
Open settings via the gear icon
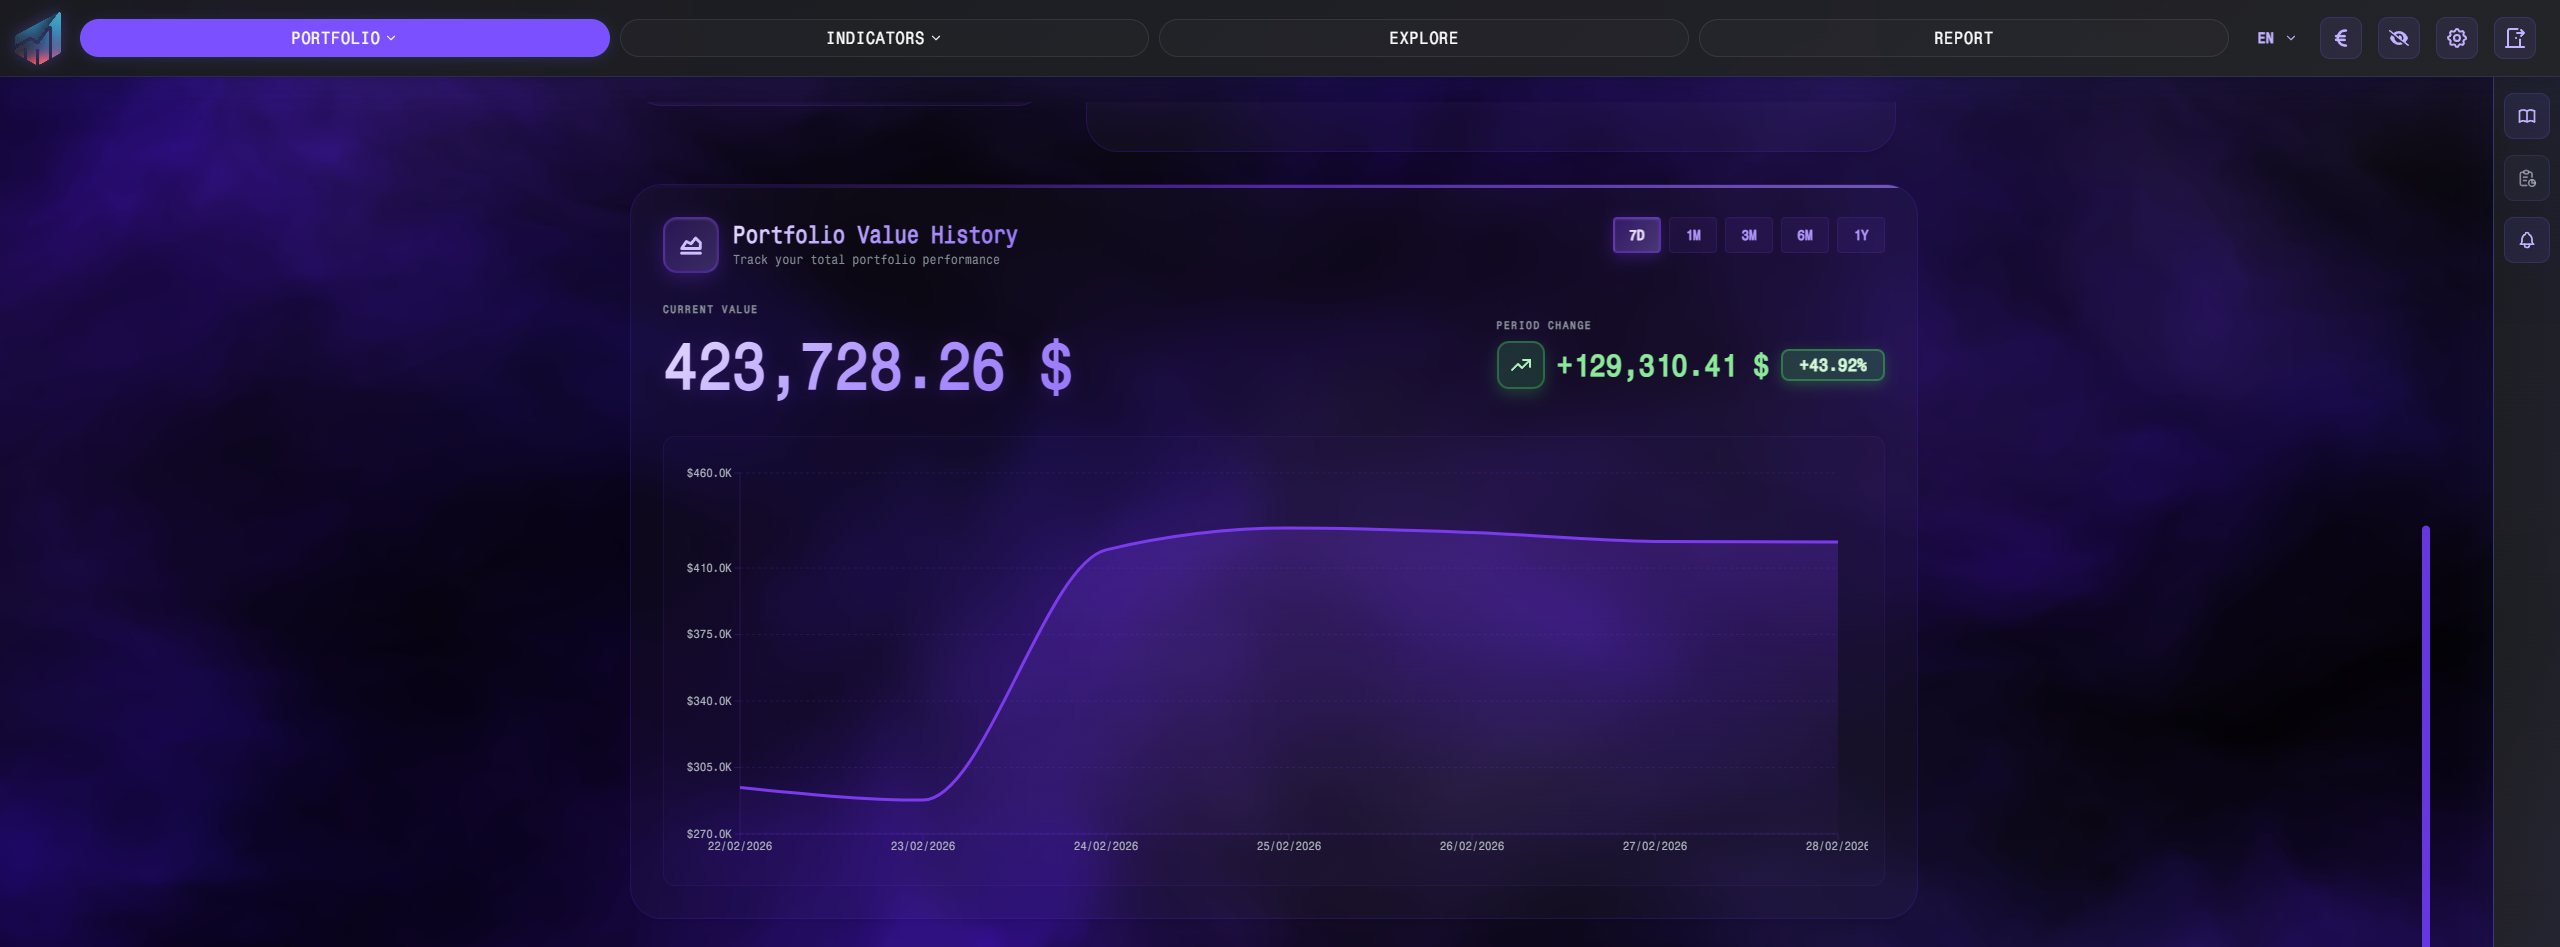point(2456,38)
